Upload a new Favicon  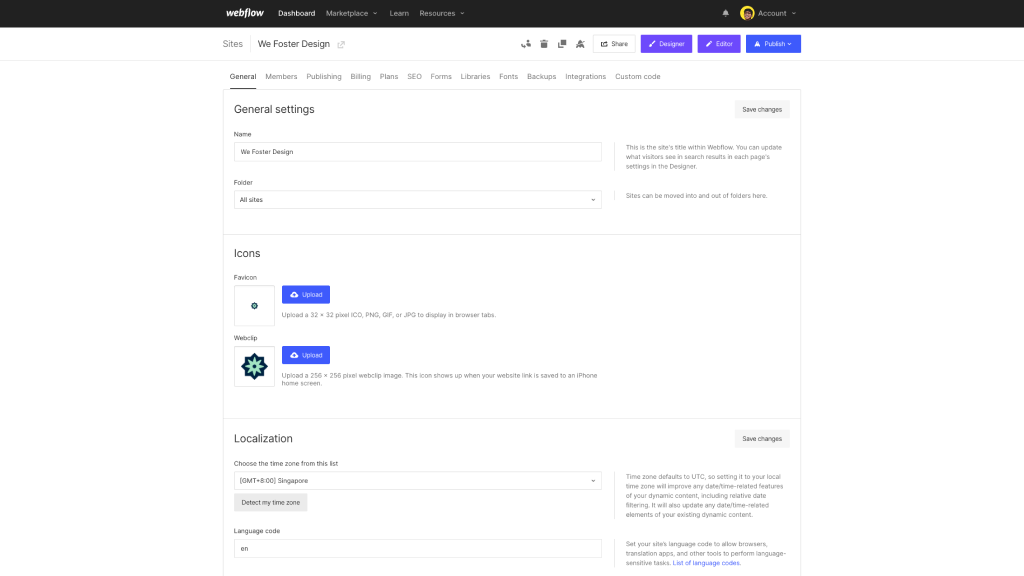pos(306,294)
